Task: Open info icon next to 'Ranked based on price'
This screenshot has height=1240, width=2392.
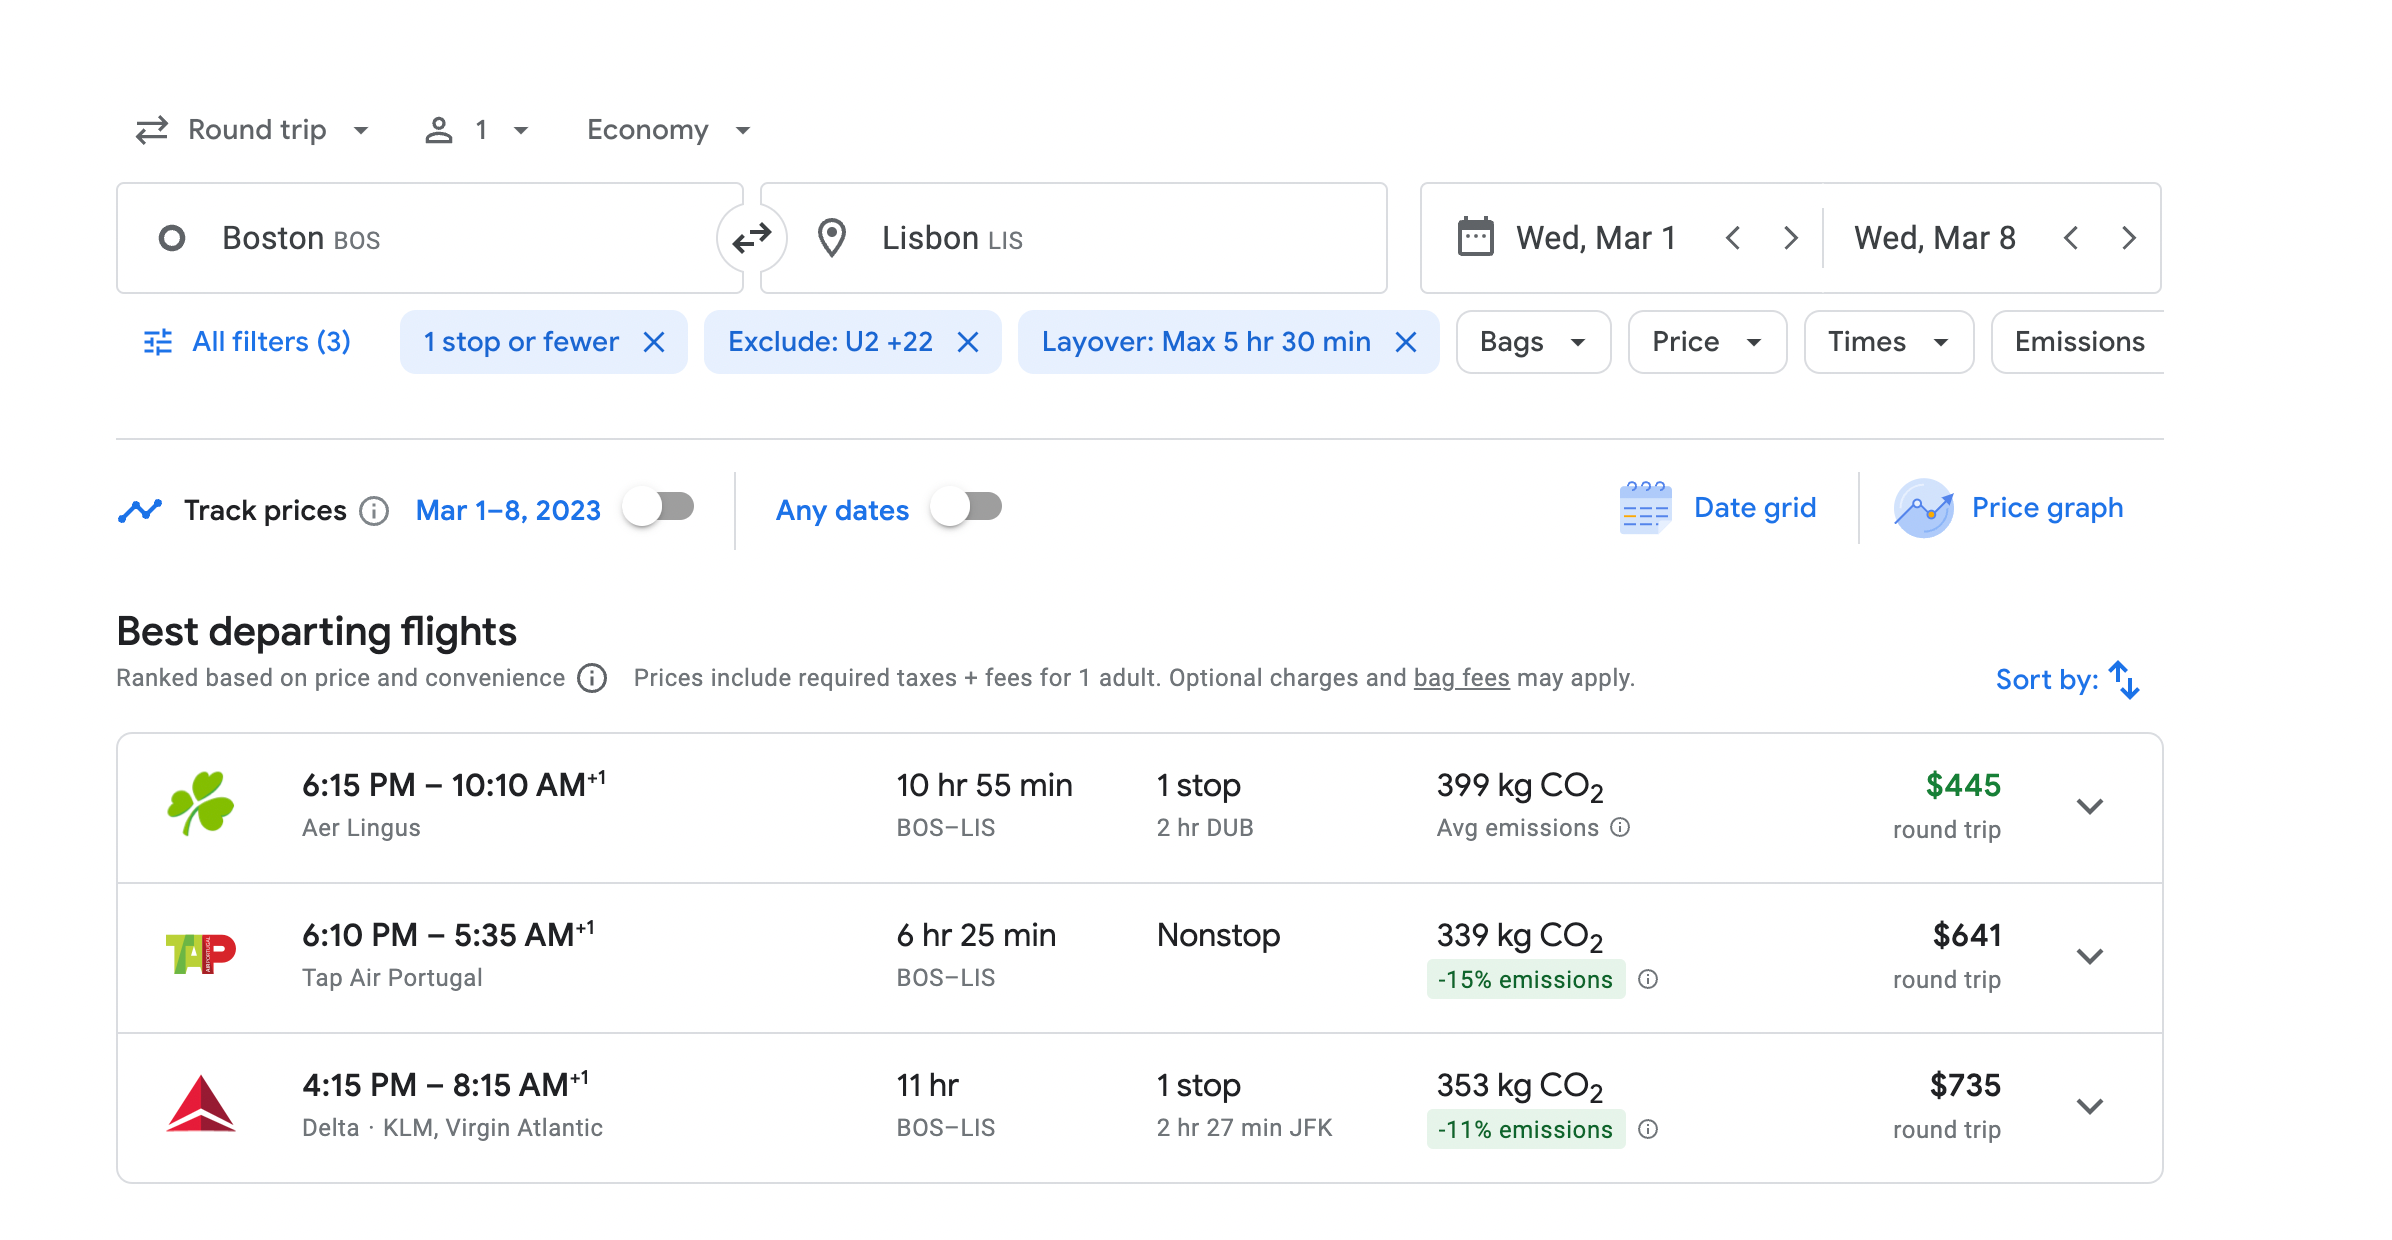Action: click(592, 679)
